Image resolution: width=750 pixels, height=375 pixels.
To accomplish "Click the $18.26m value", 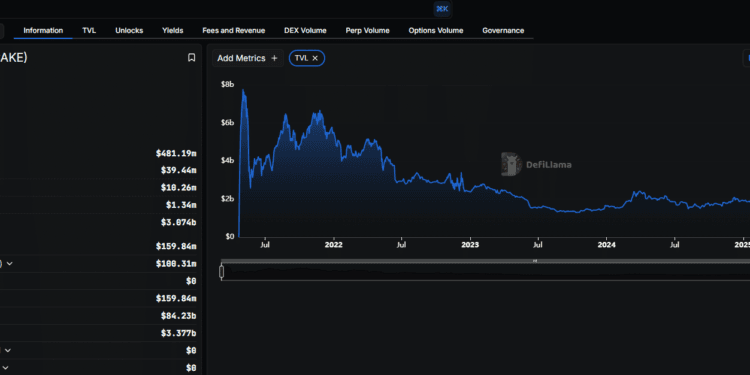I will click(x=178, y=188).
